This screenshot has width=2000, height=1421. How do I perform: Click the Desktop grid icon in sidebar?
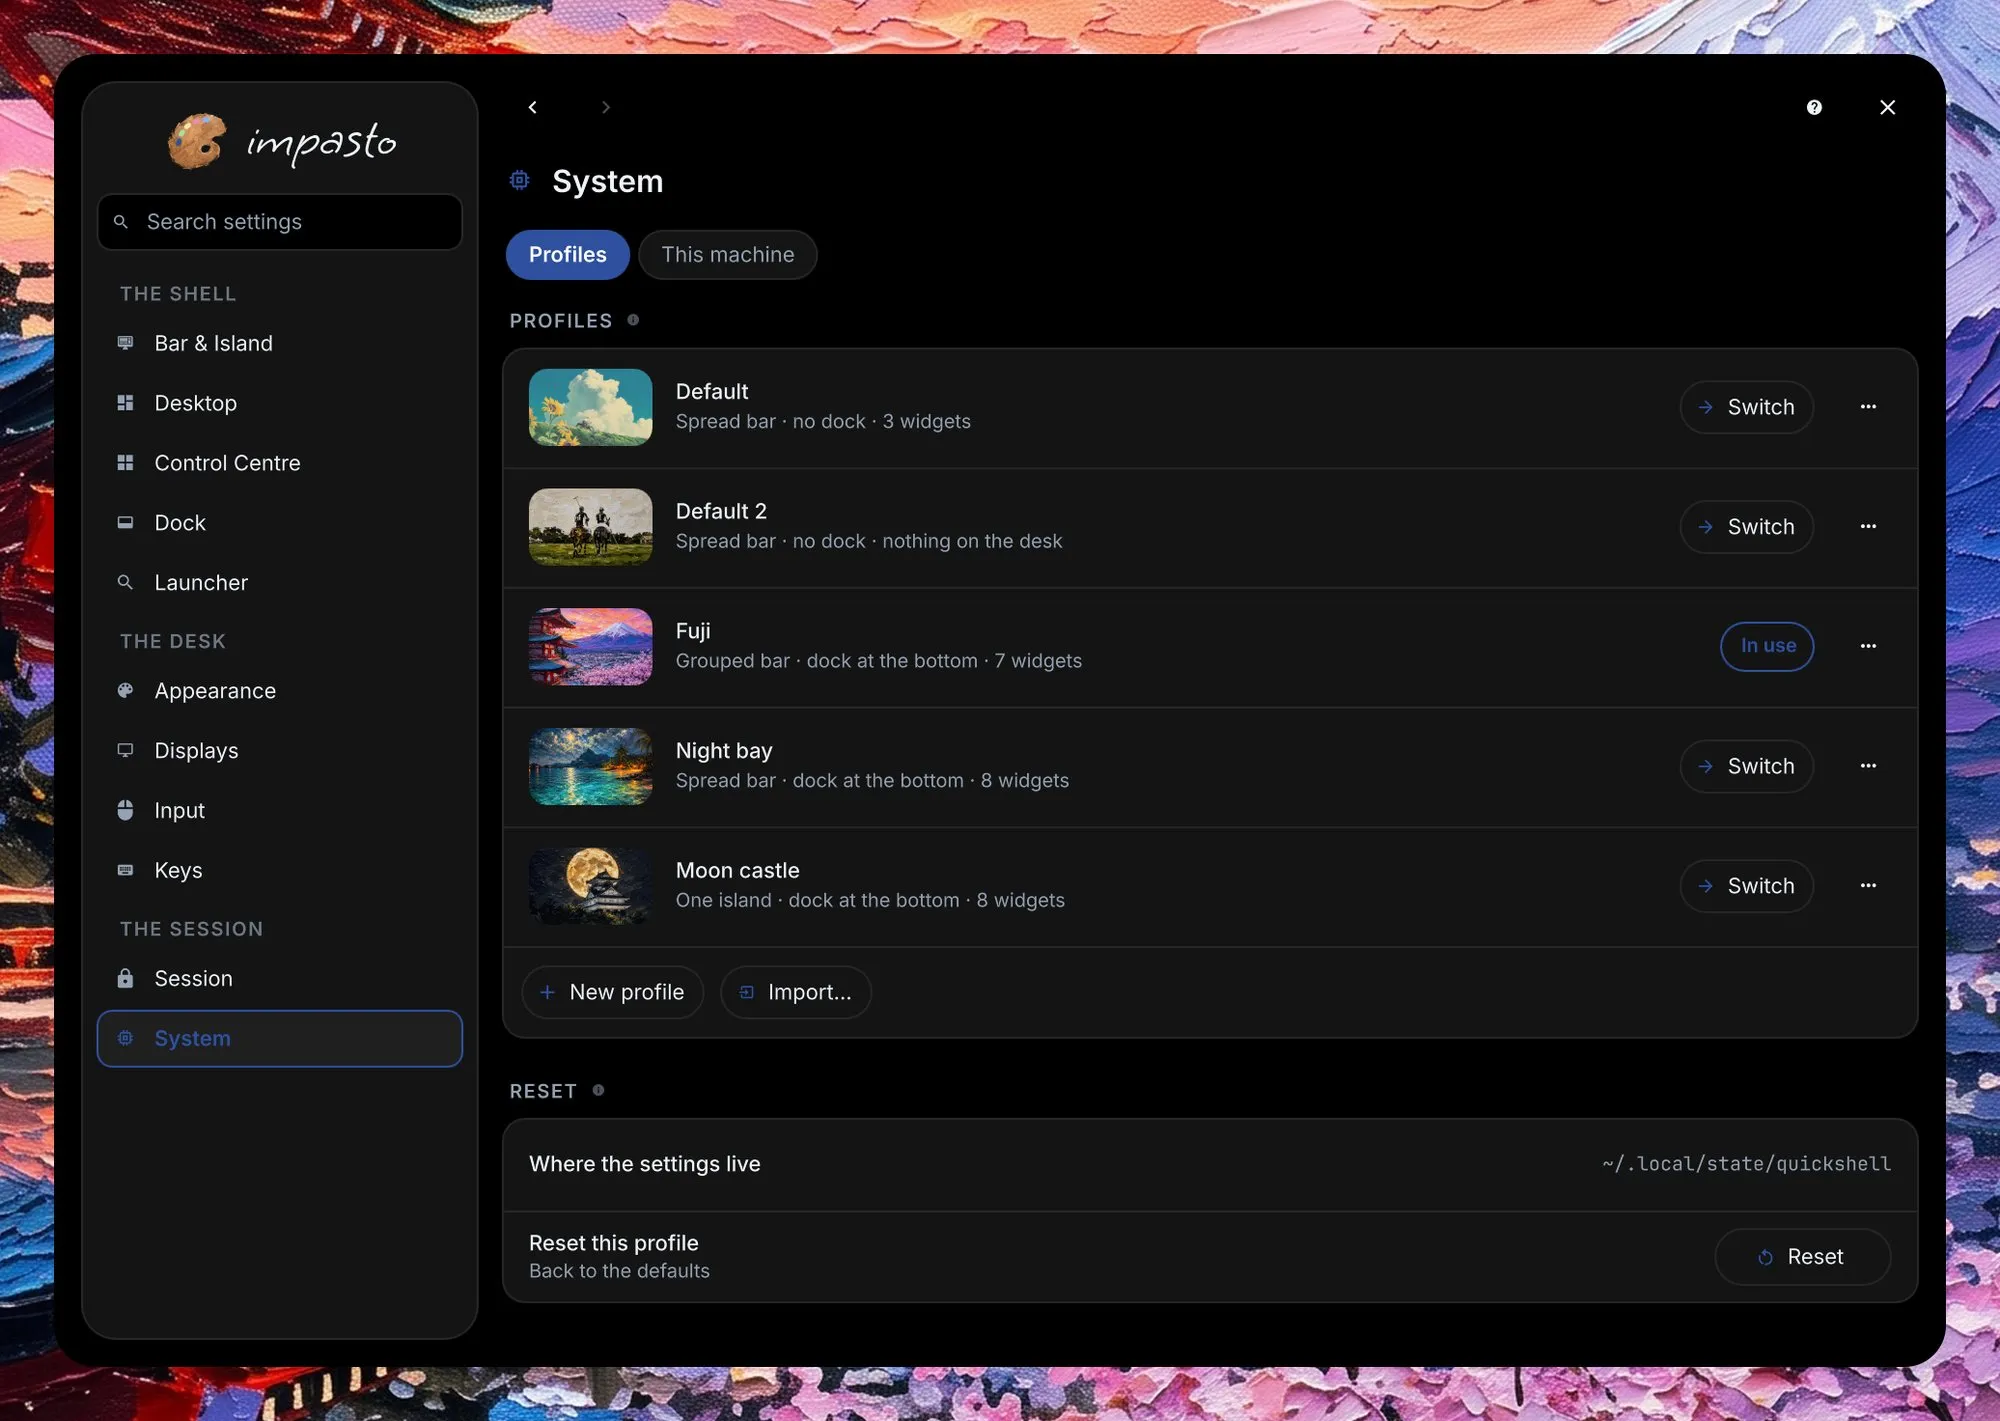[x=125, y=403]
